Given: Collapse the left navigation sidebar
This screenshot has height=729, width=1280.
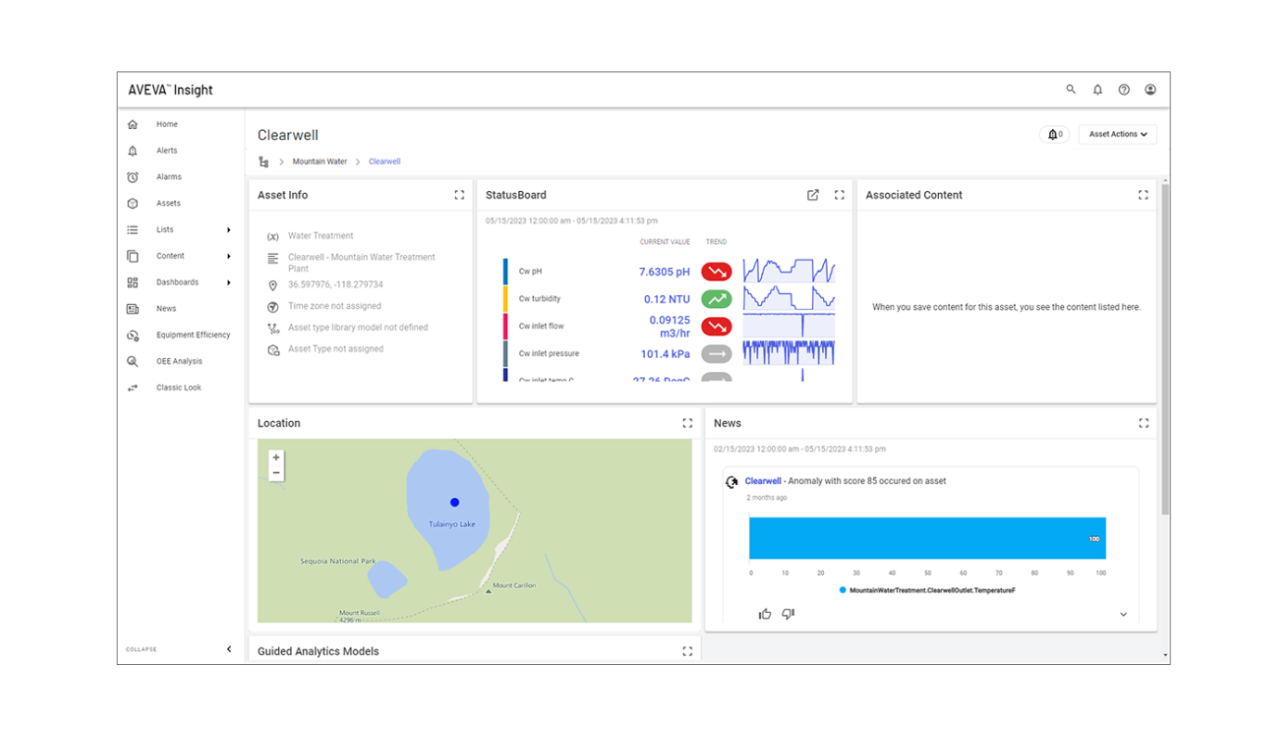Looking at the screenshot, I should point(228,649).
